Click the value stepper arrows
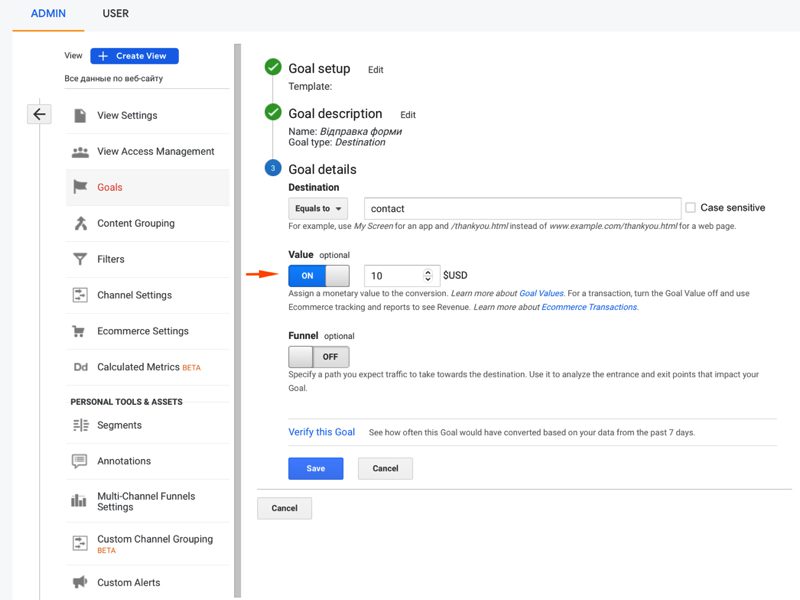 (428, 275)
